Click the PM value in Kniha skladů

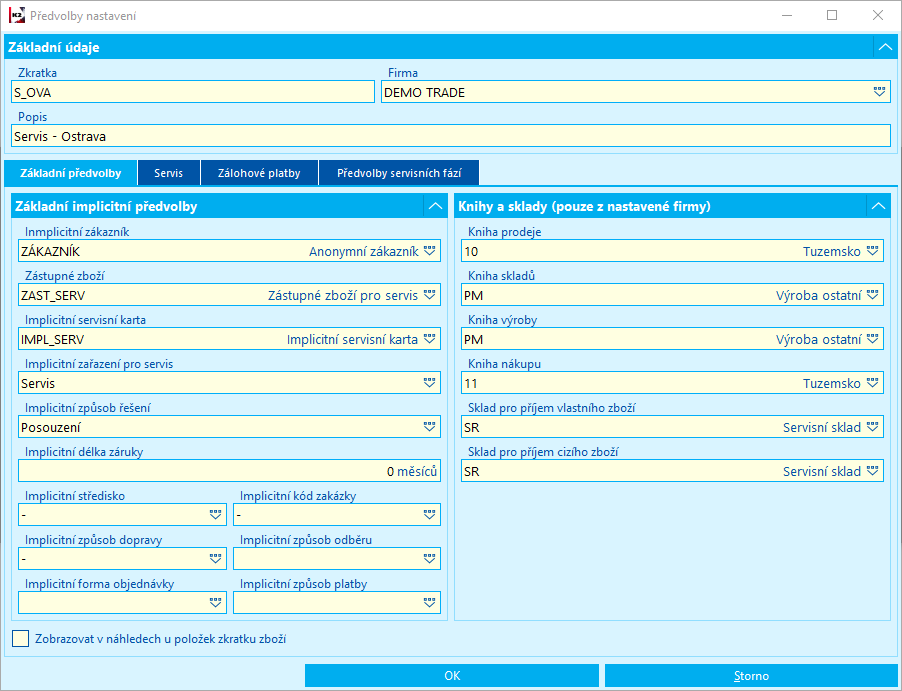coord(473,296)
